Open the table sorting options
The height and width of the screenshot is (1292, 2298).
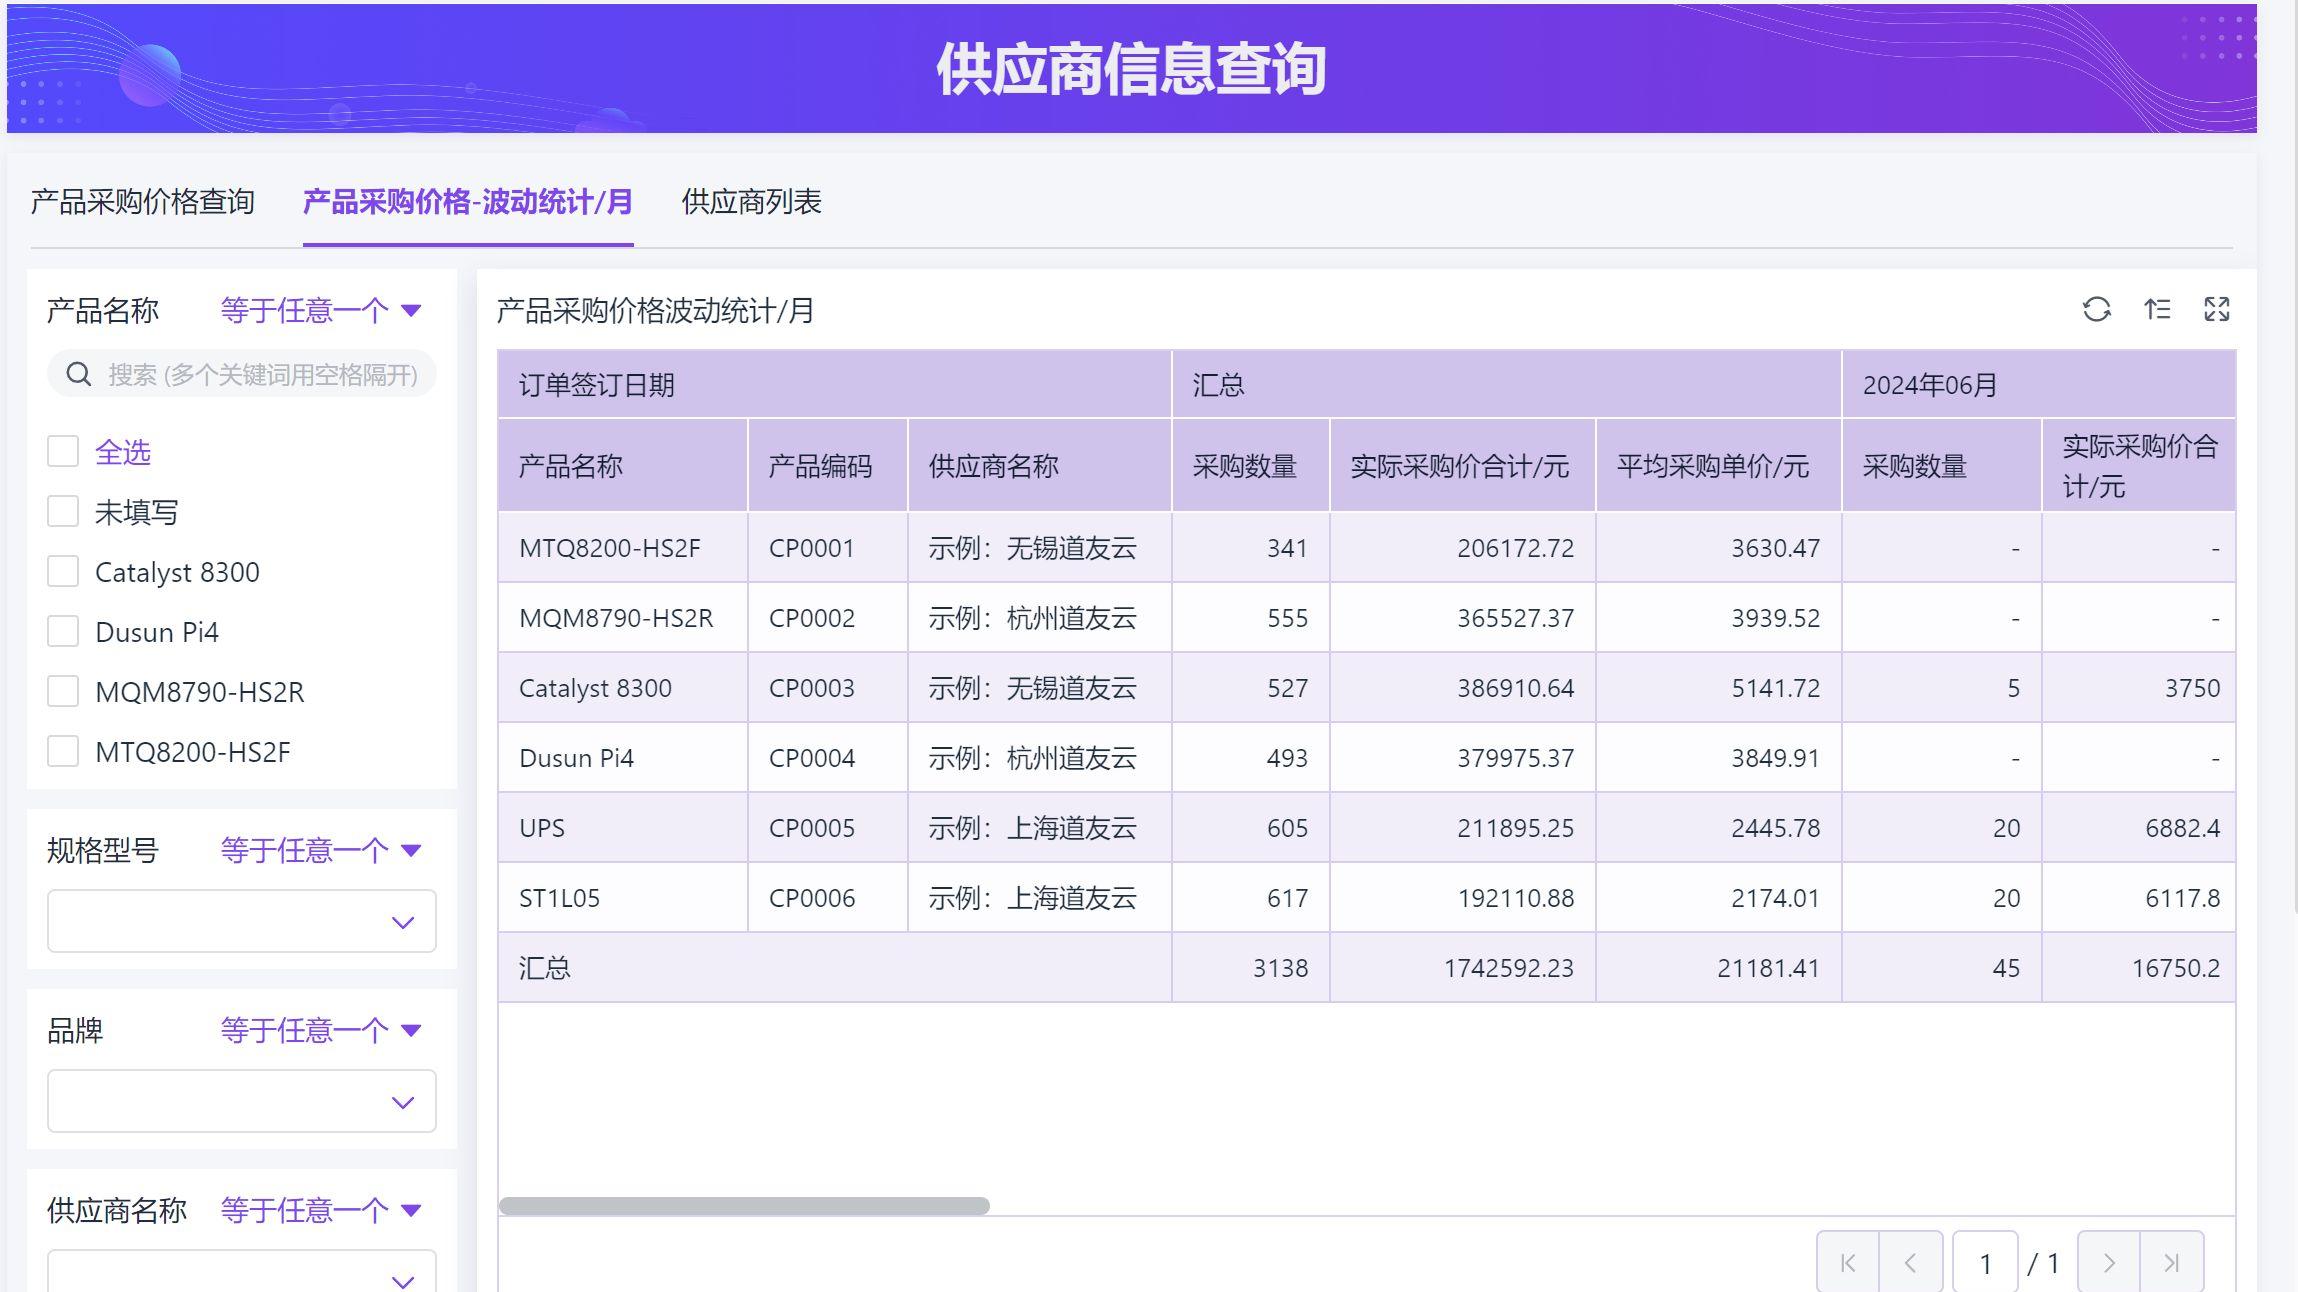2158,310
